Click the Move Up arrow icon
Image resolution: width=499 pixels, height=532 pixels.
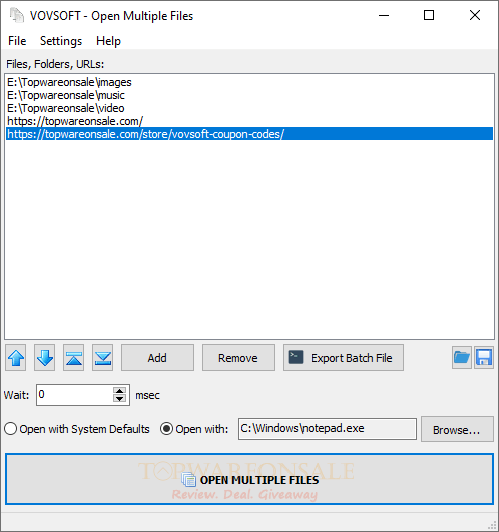[16, 358]
